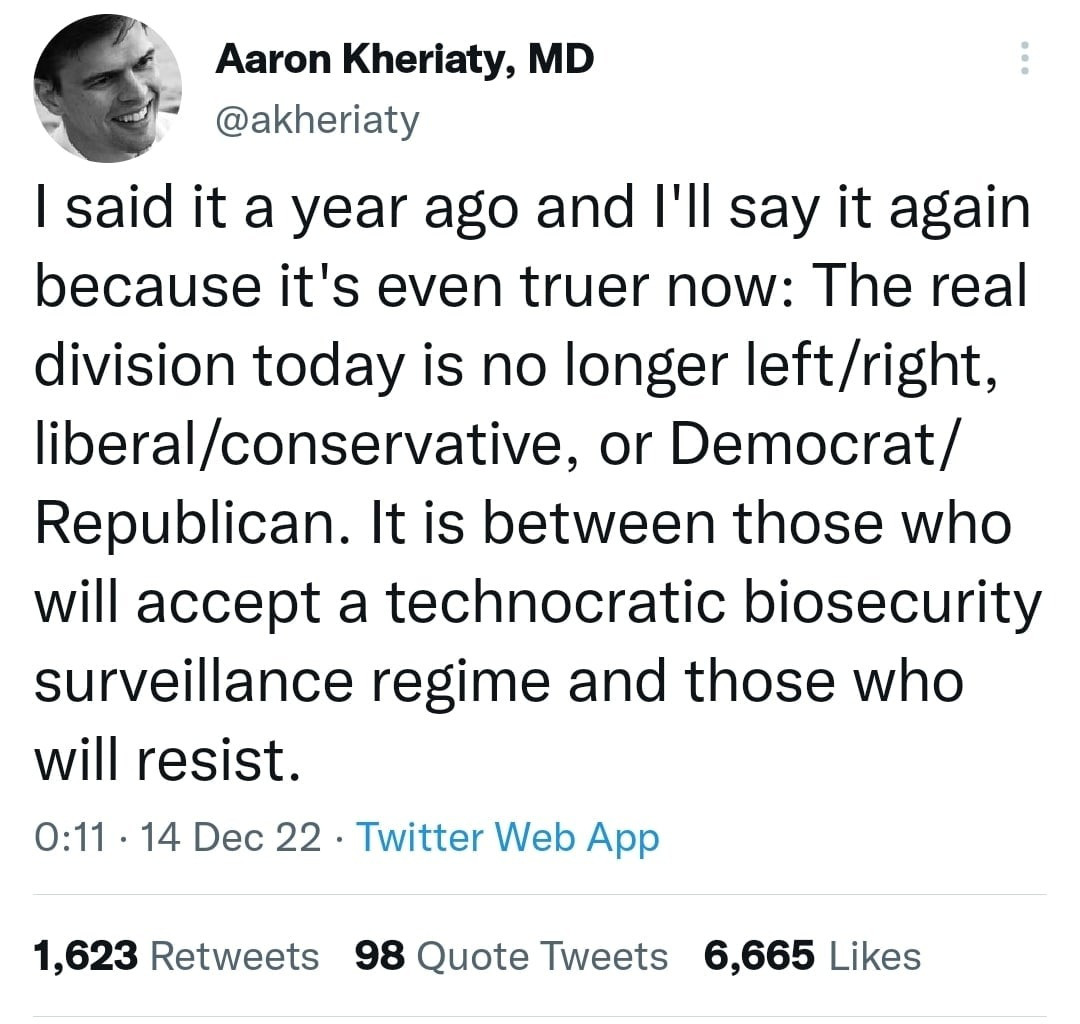The image size is (1080, 1024).
Task: Click the 'MD' suffix in the author name
Action: point(560,61)
